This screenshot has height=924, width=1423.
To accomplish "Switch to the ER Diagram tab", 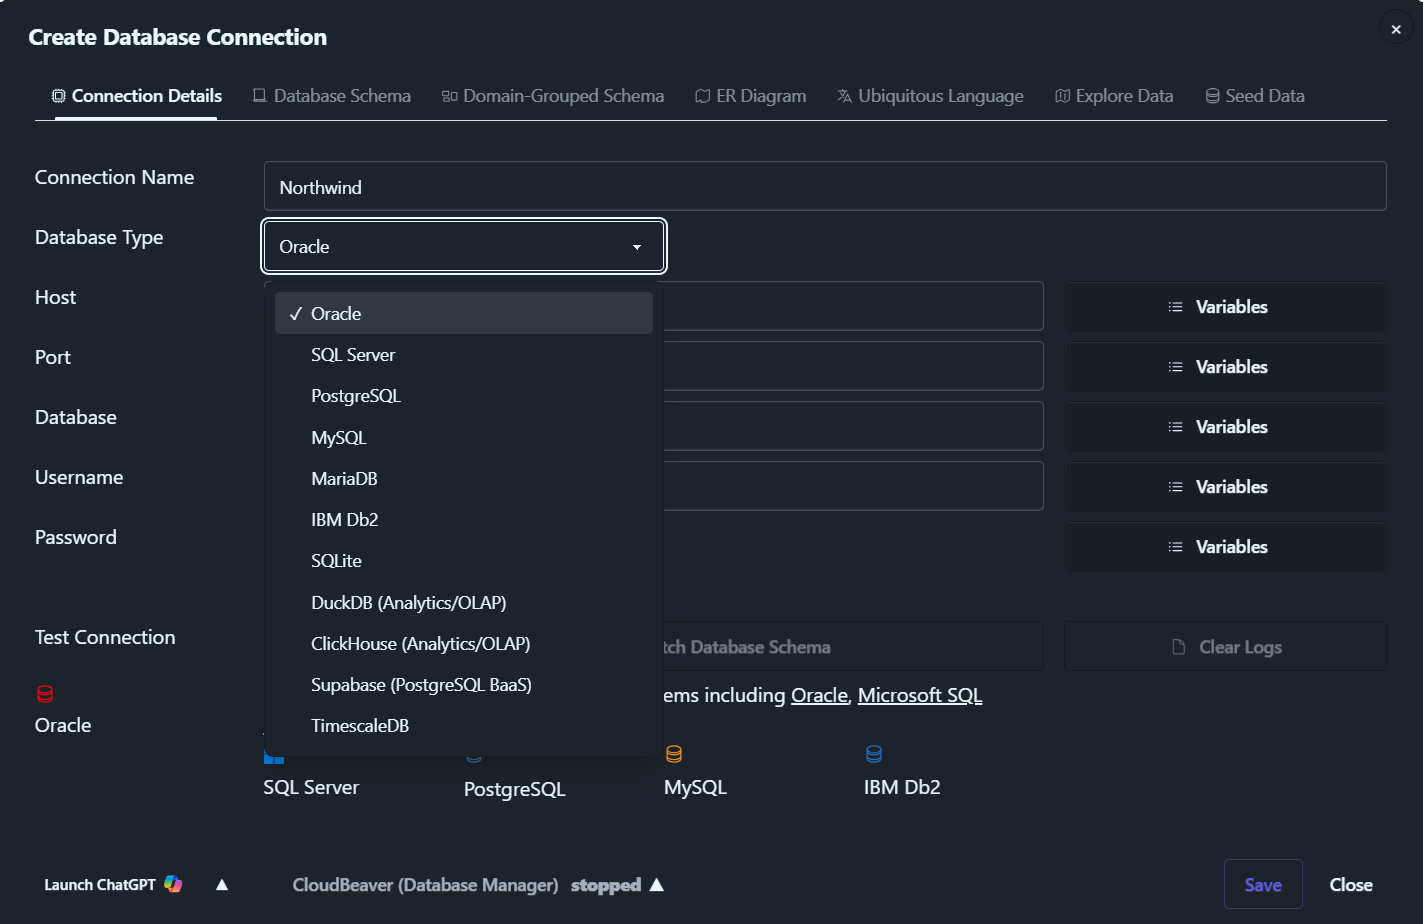I will [x=750, y=96].
